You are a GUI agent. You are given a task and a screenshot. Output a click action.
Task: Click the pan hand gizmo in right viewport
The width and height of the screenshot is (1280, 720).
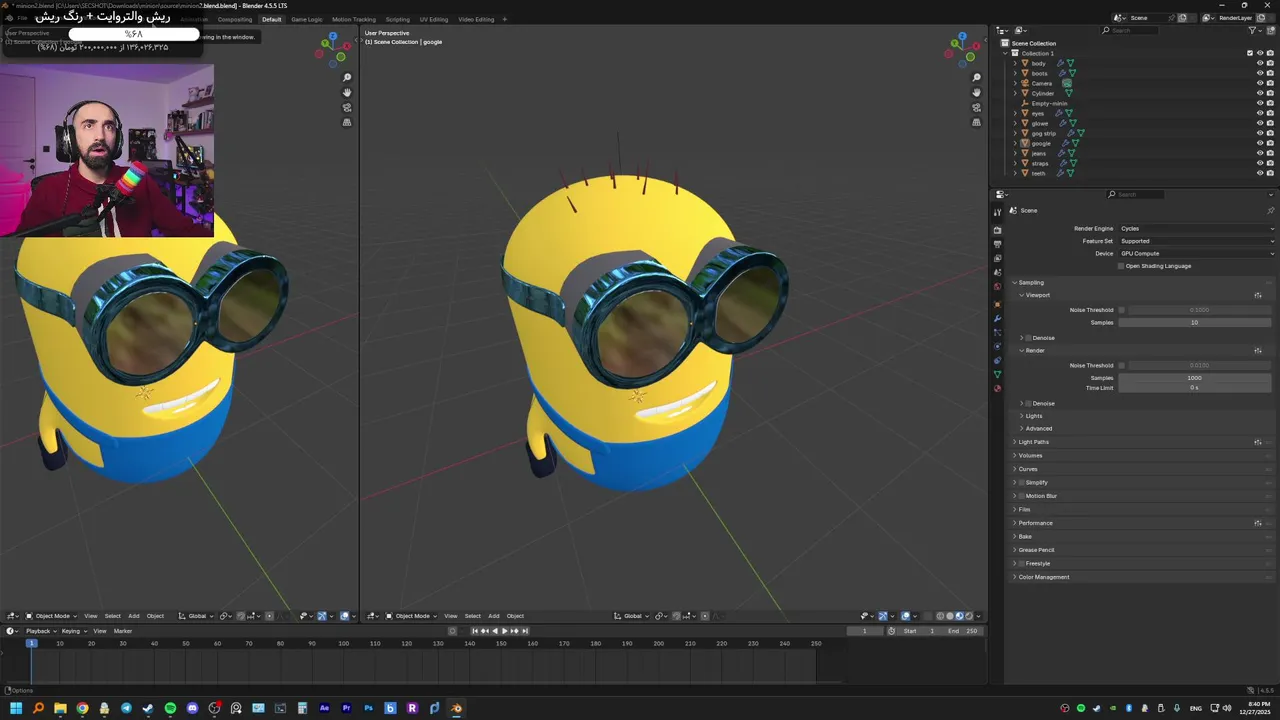coord(977,92)
